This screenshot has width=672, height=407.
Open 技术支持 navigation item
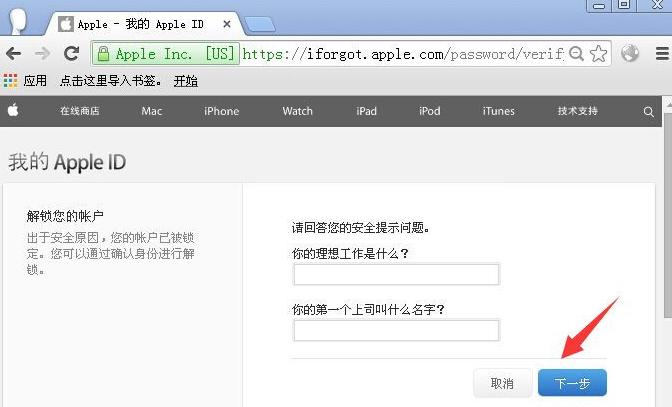(x=577, y=111)
